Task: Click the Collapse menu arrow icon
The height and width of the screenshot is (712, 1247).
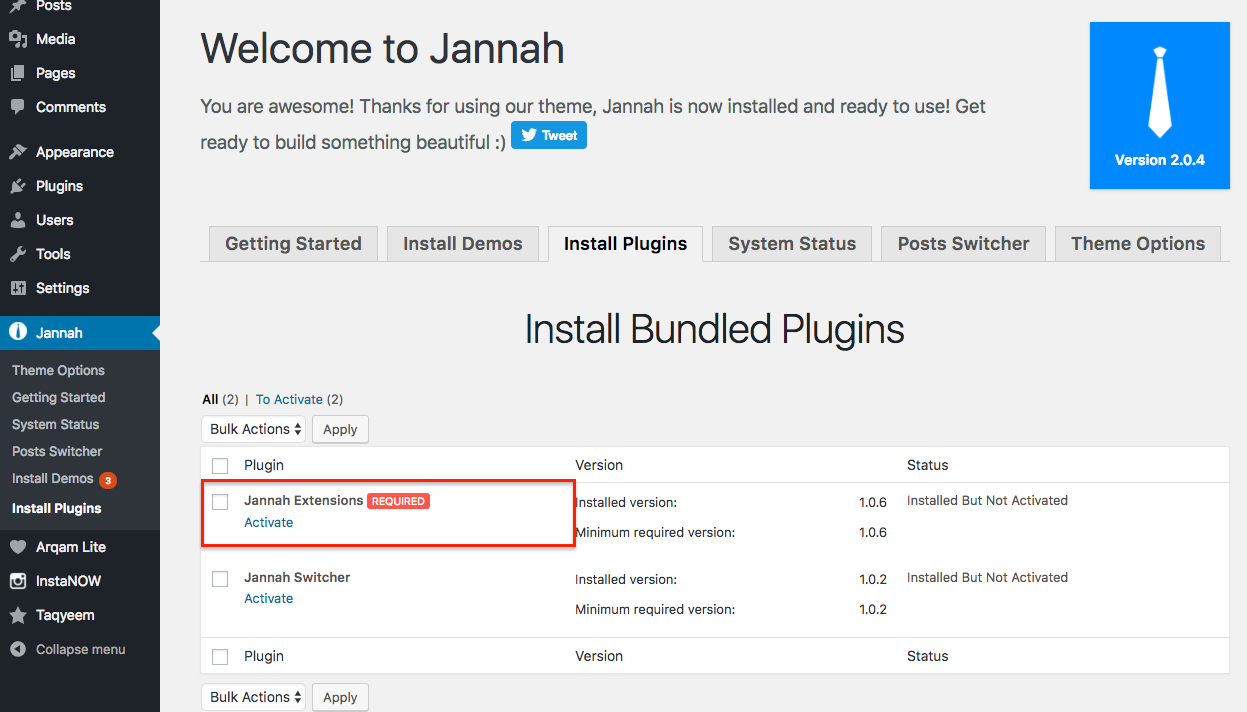Action: [x=18, y=649]
